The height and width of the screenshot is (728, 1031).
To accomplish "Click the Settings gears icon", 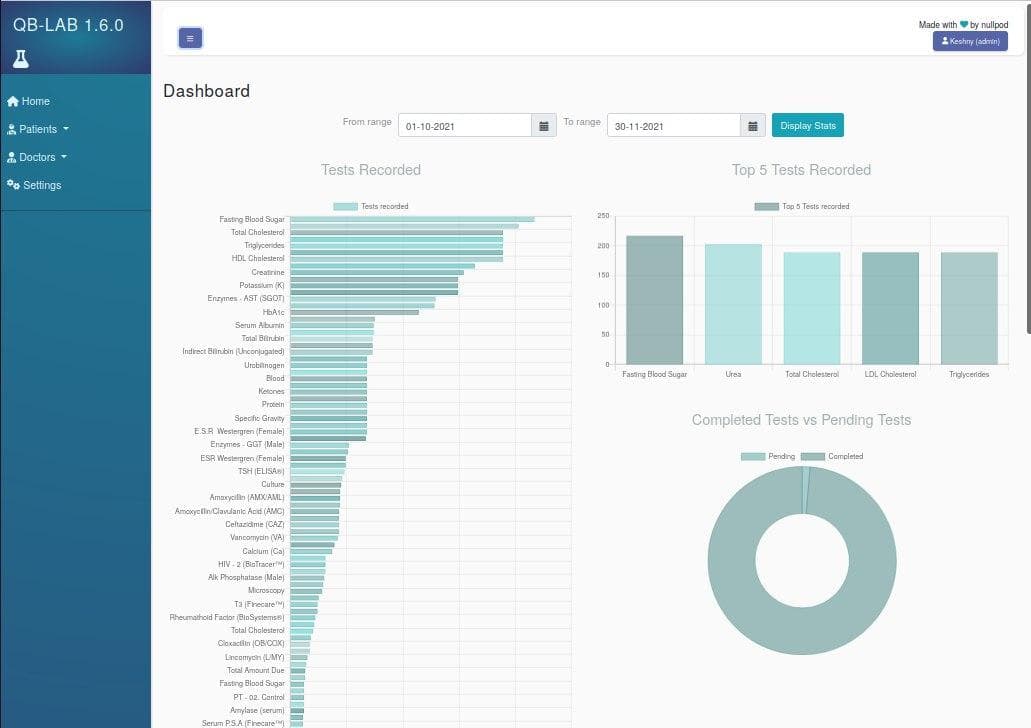I will click(x=13, y=185).
